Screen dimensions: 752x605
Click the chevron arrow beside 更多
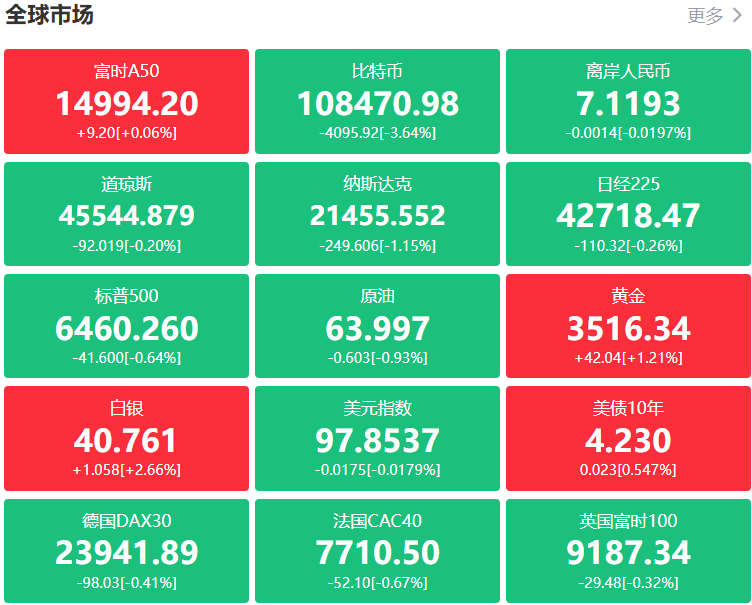(x=738, y=15)
